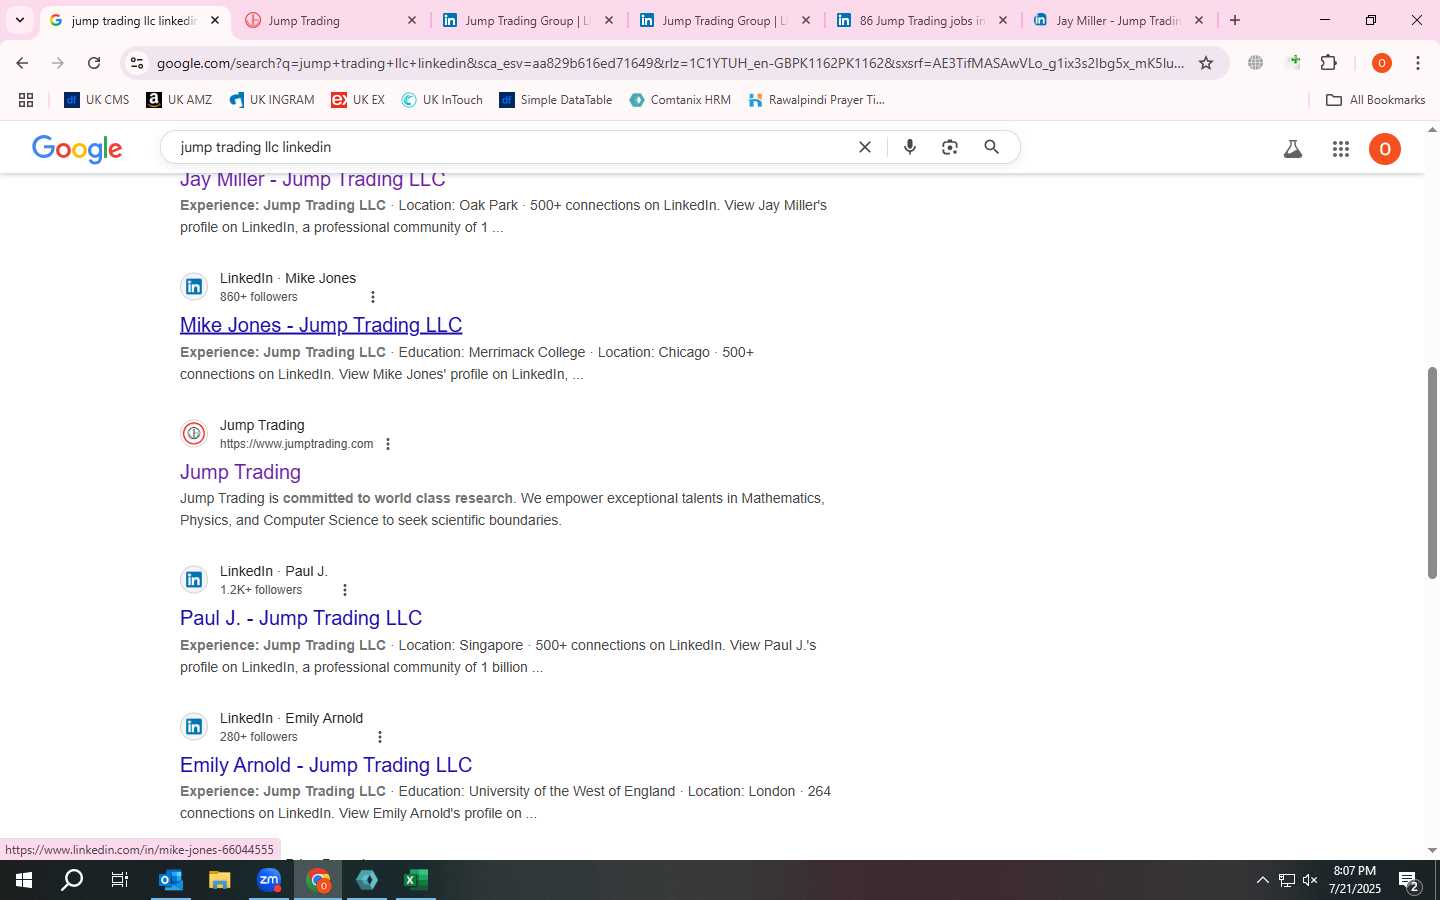Click the browser forward arrow
The height and width of the screenshot is (900, 1440).
click(x=58, y=63)
